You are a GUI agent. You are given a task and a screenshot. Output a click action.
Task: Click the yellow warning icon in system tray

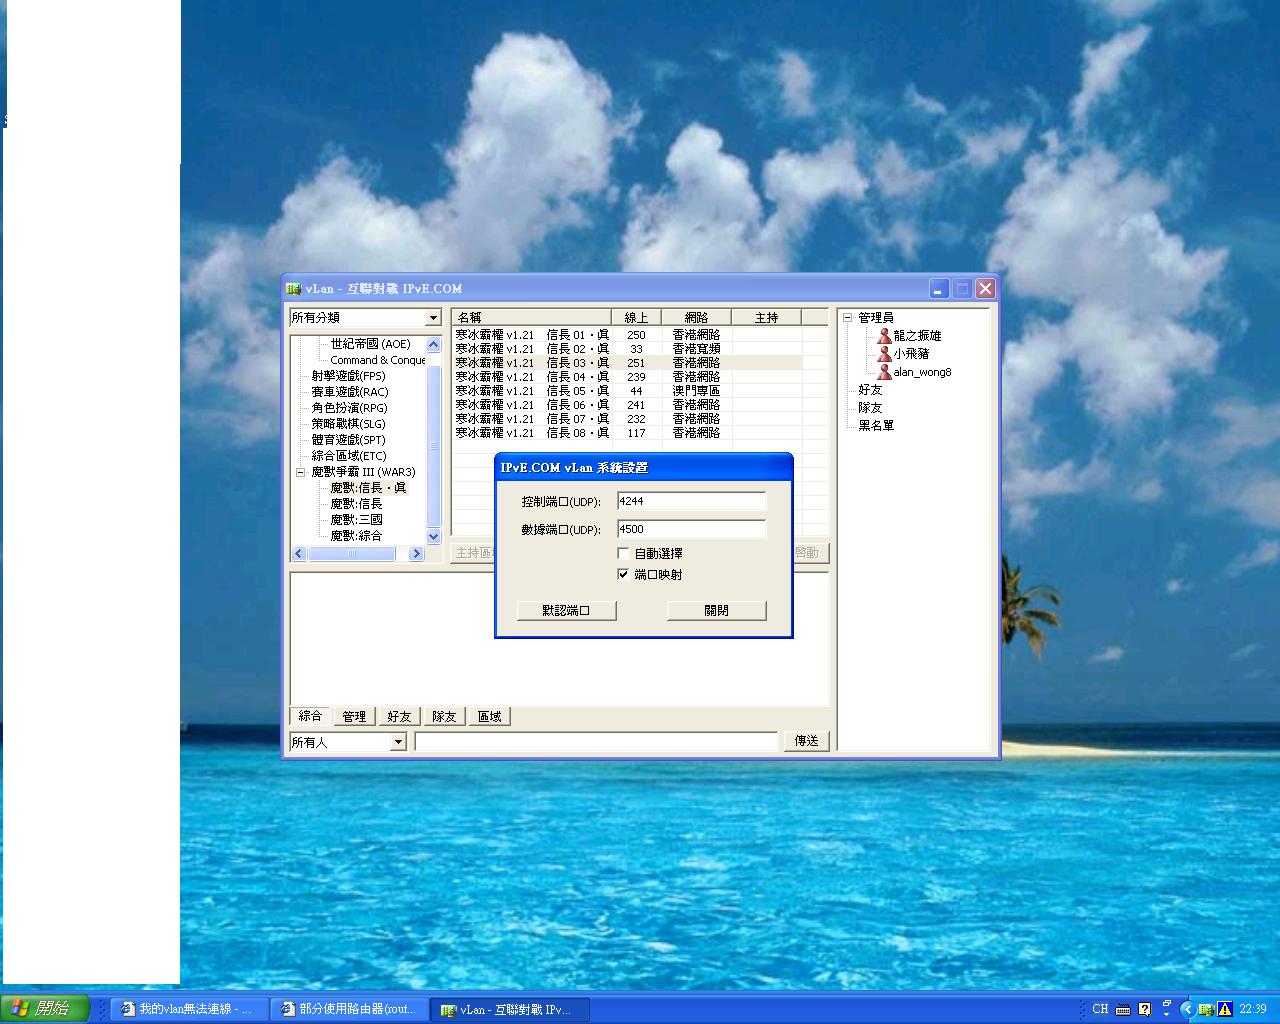1224,1009
